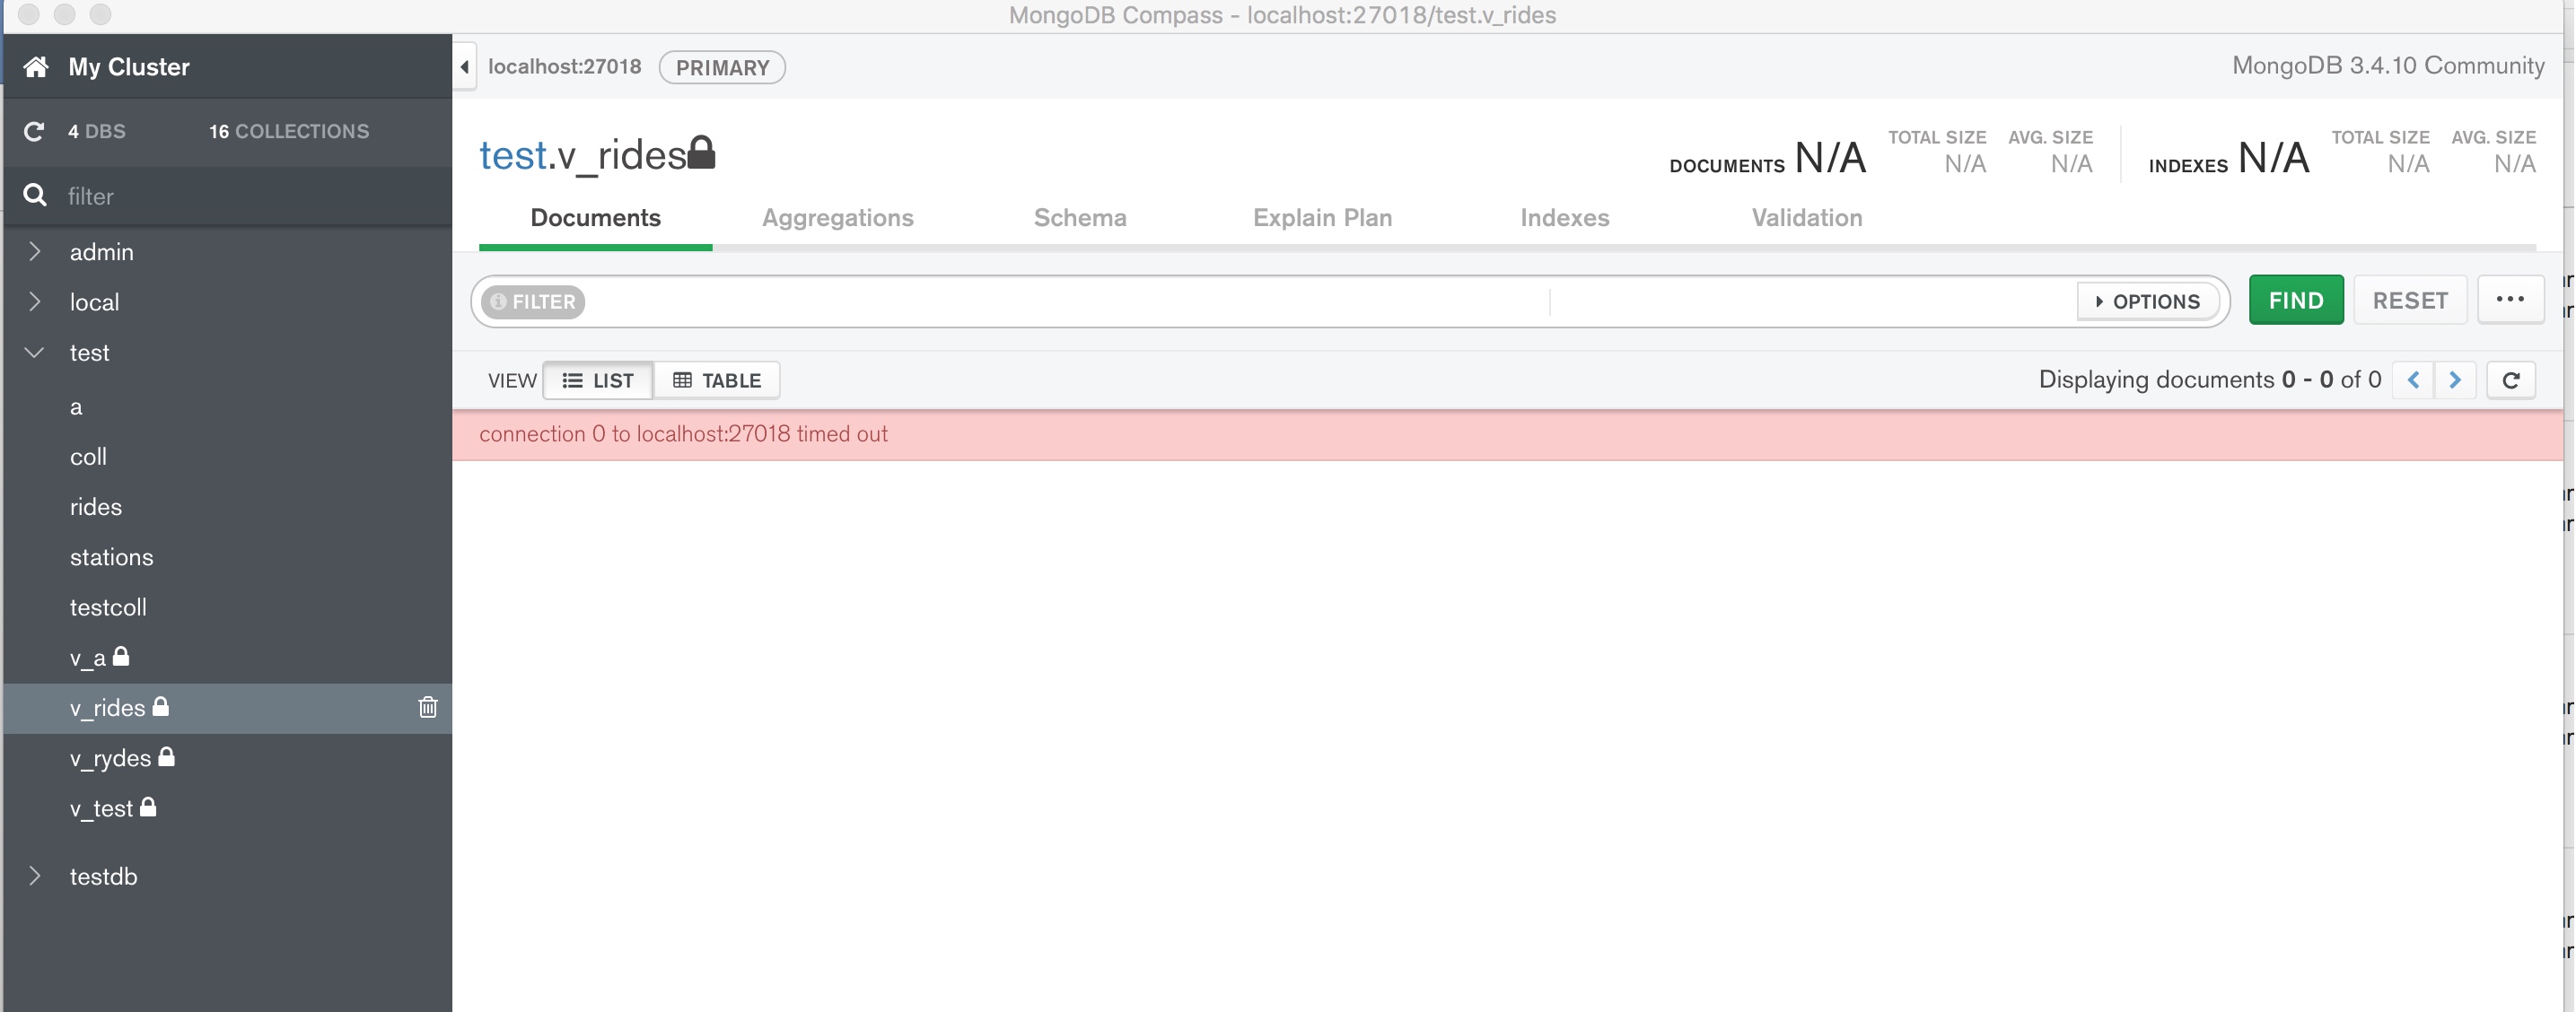Expand the testdb database
2576x1012 pixels.
pos(35,876)
